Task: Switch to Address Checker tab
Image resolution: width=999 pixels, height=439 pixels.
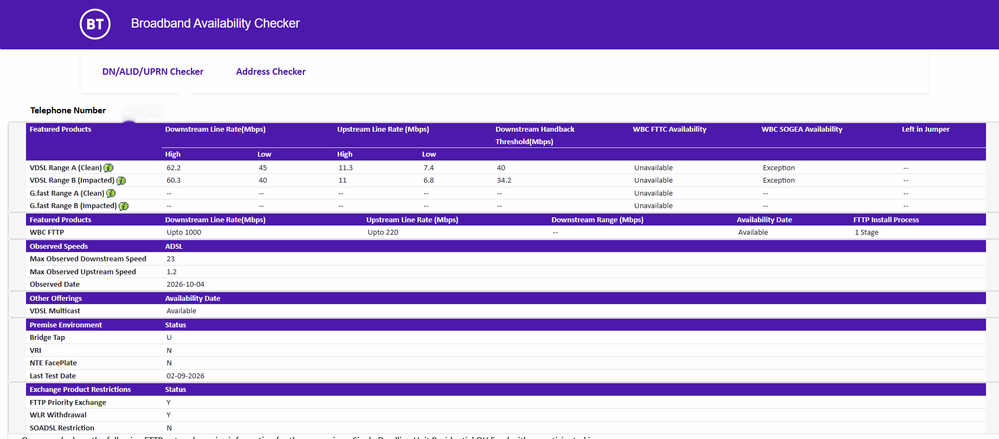Action: point(271,71)
